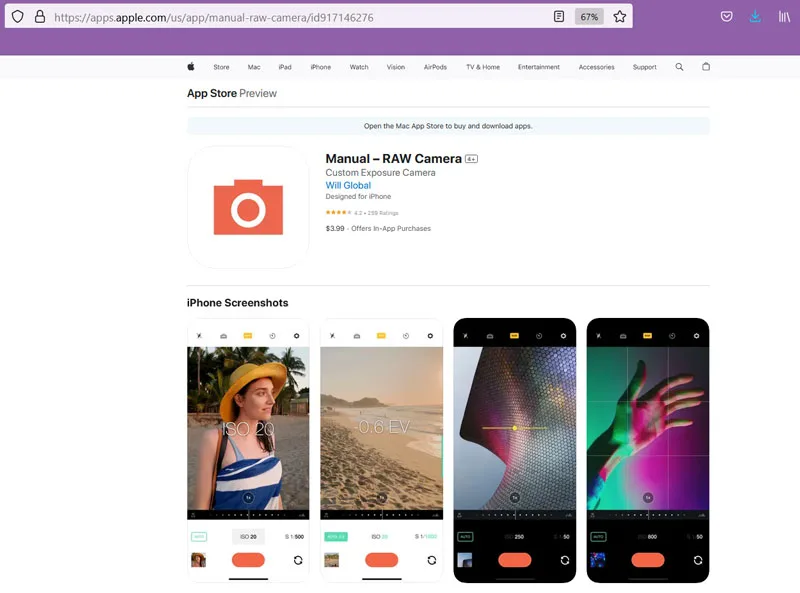The height and width of the screenshot is (593, 800).
Task: Open the Vision menu item
Action: click(396, 67)
